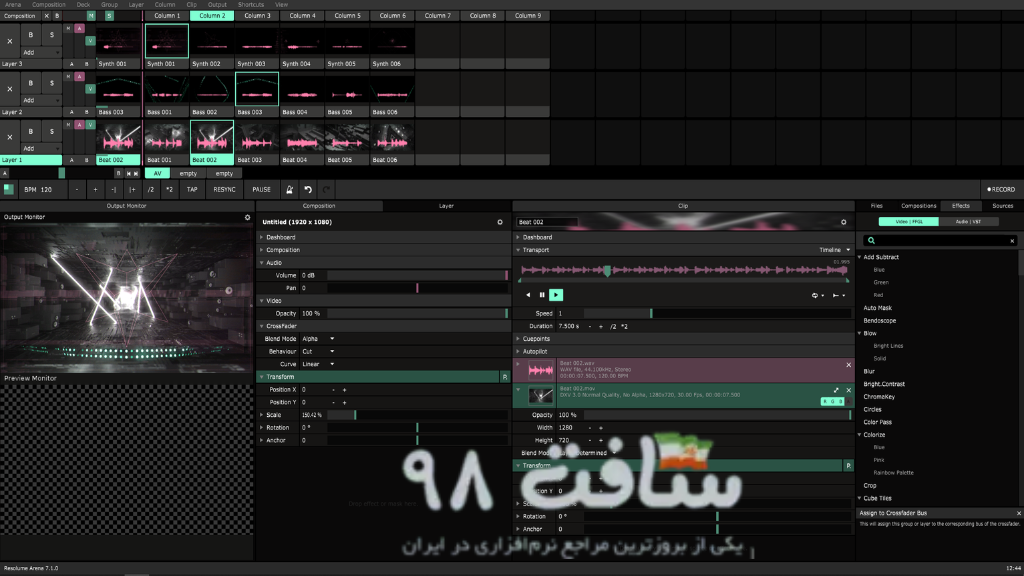
Task: Collapse the Colorize effect group
Action: pos(860,435)
